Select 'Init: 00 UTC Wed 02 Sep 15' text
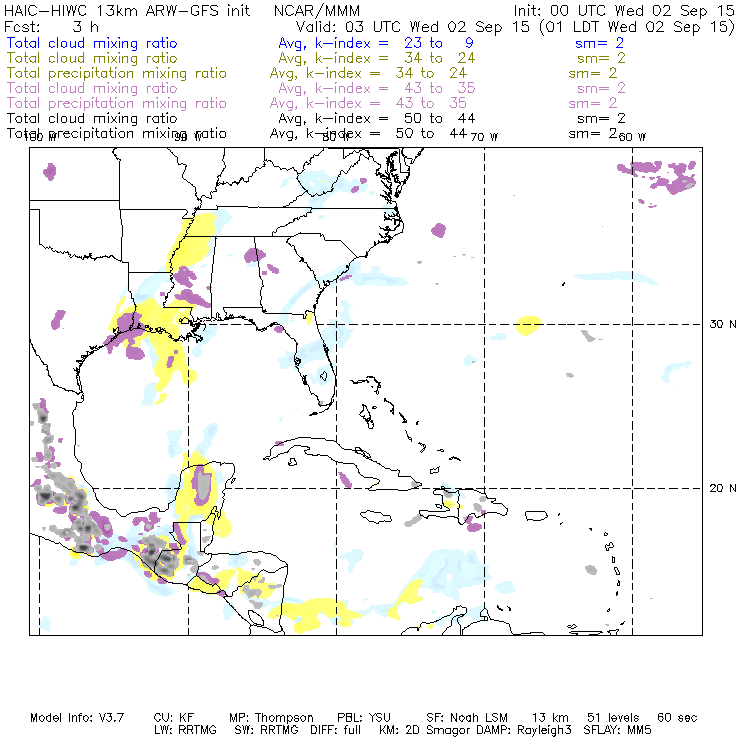Image resolution: width=740 pixels, height=740 pixels. [623, 11]
